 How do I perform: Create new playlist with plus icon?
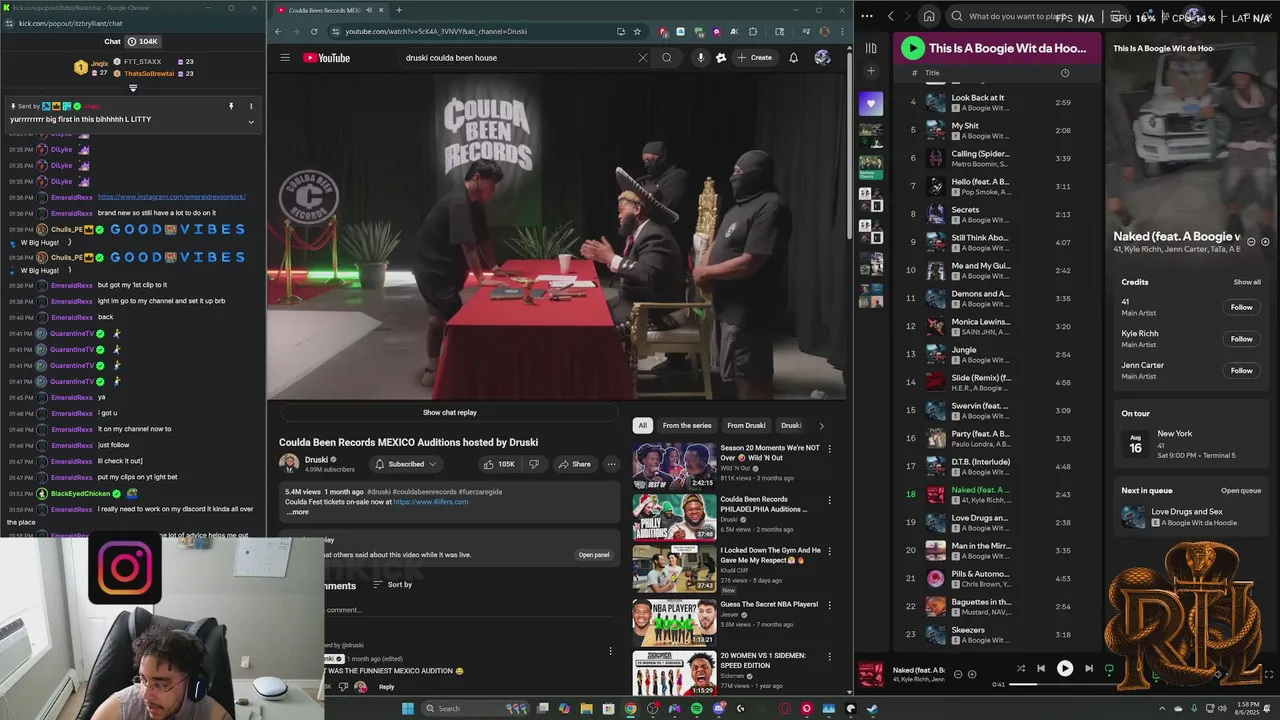coord(871,71)
